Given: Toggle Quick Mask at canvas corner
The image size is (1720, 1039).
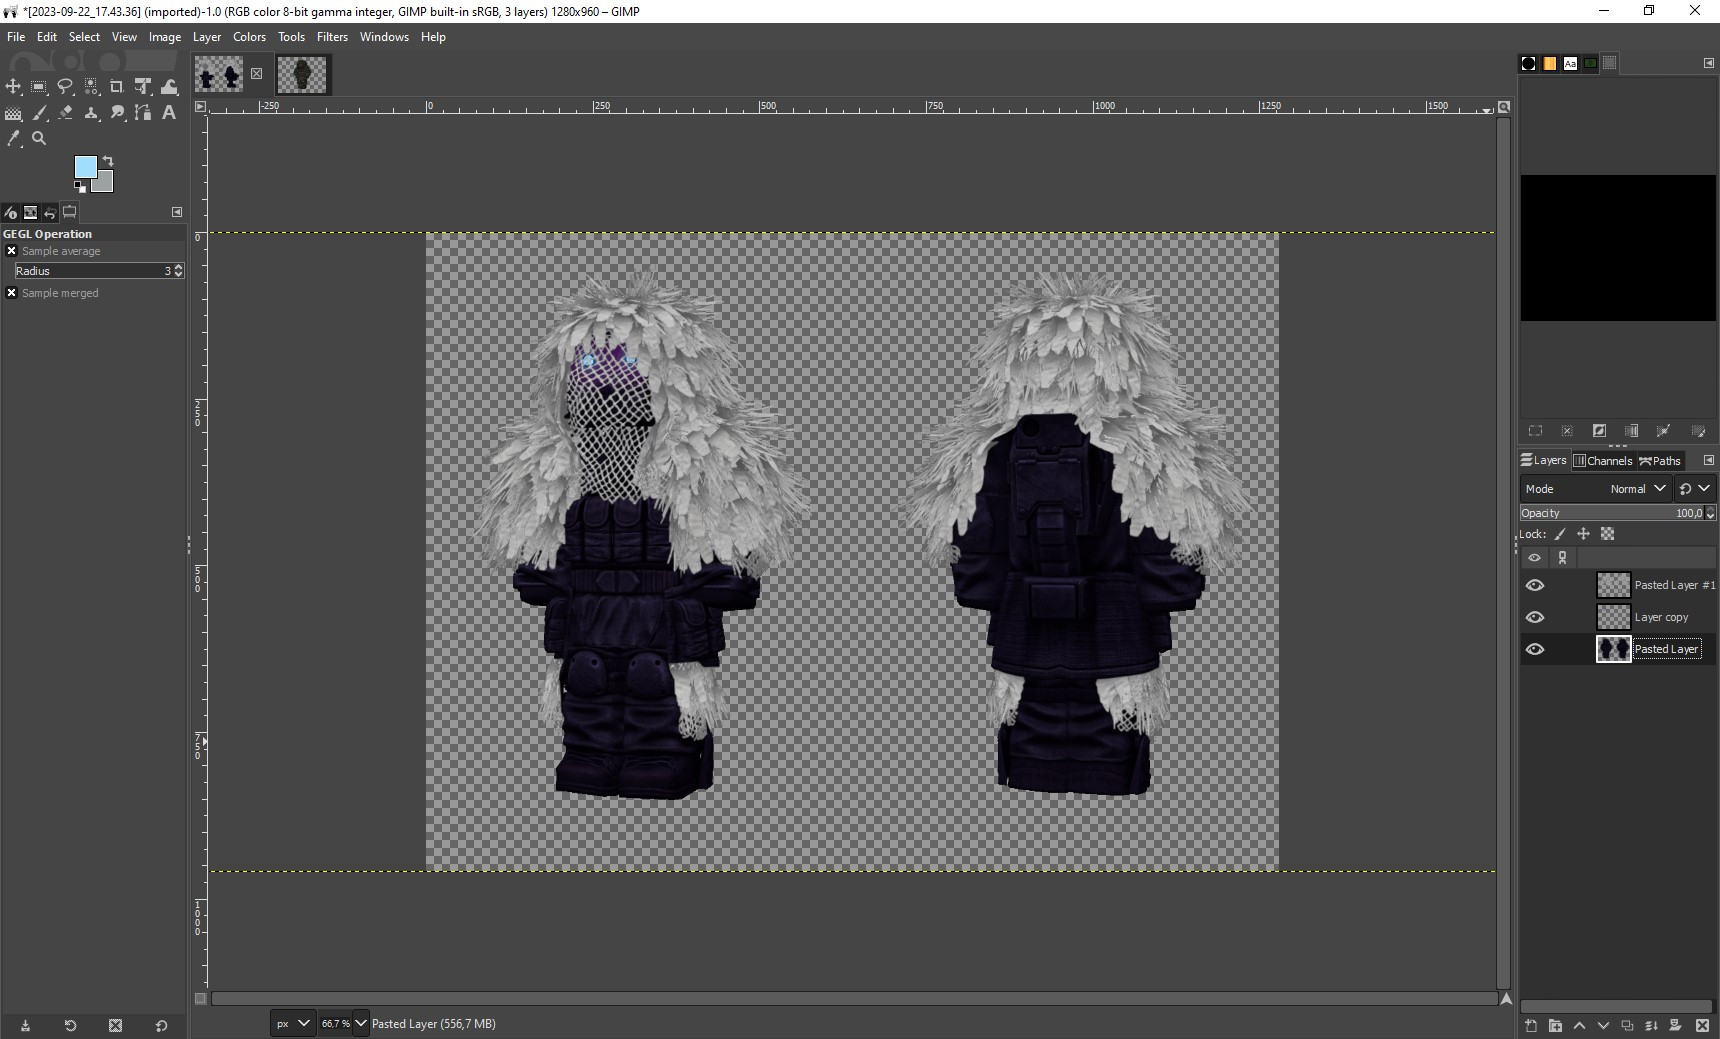Looking at the screenshot, I should (x=200, y=998).
